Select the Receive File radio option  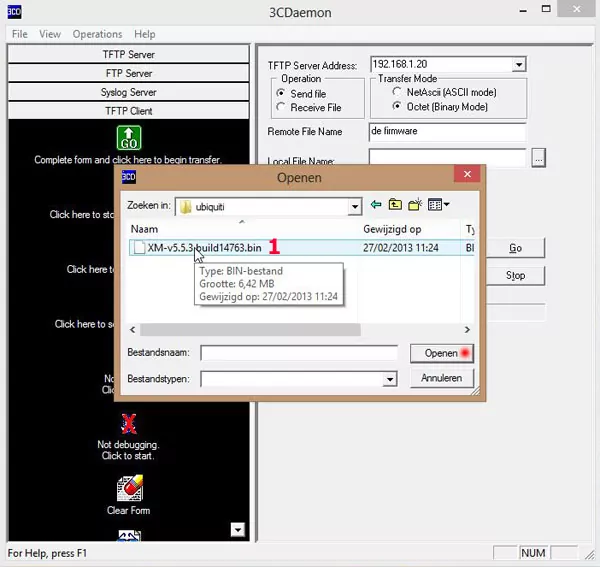point(282,107)
